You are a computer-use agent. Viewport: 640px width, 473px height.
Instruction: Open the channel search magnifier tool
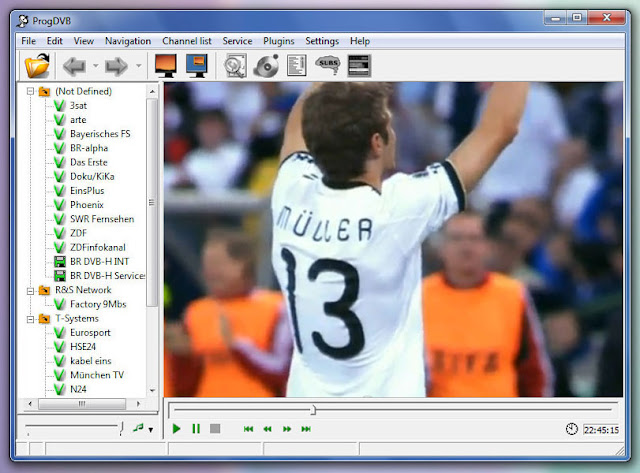pos(236,65)
